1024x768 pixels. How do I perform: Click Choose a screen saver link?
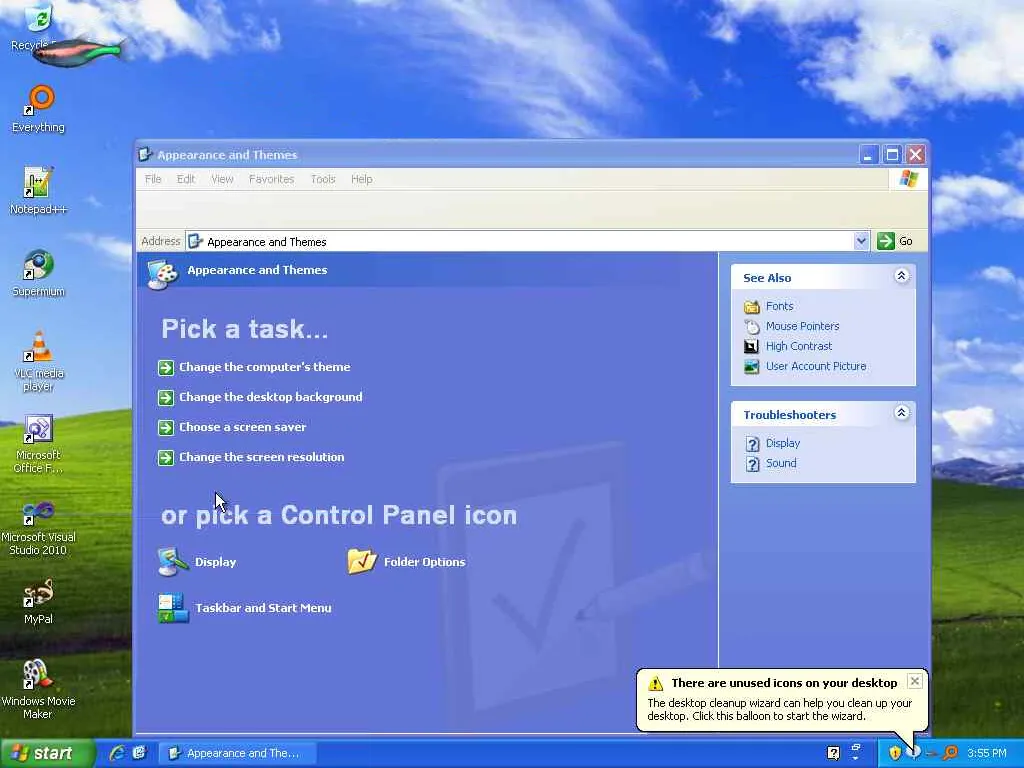242,427
